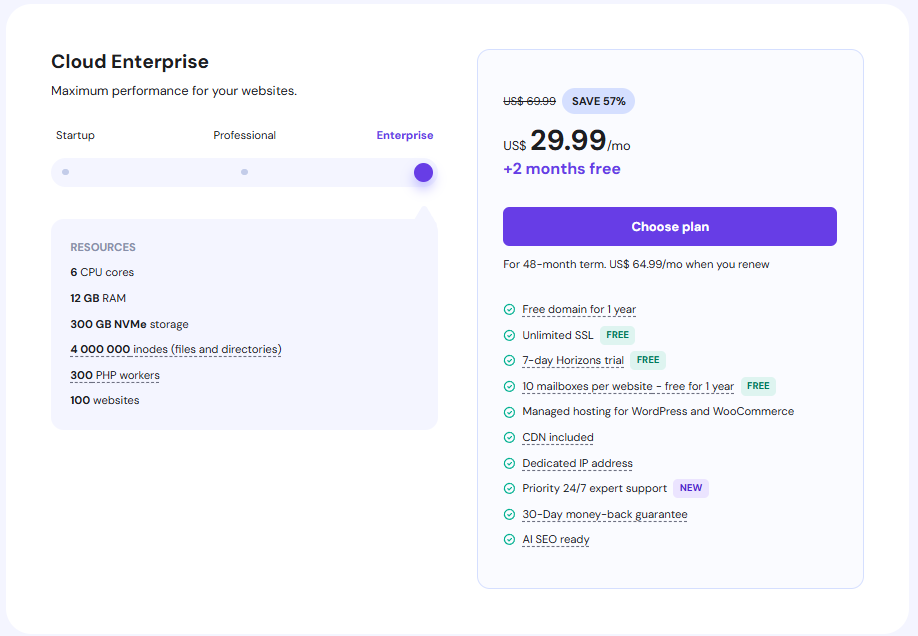This screenshot has width=918, height=636.
Task: Select the Professional plan label
Action: pyautogui.click(x=244, y=136)
